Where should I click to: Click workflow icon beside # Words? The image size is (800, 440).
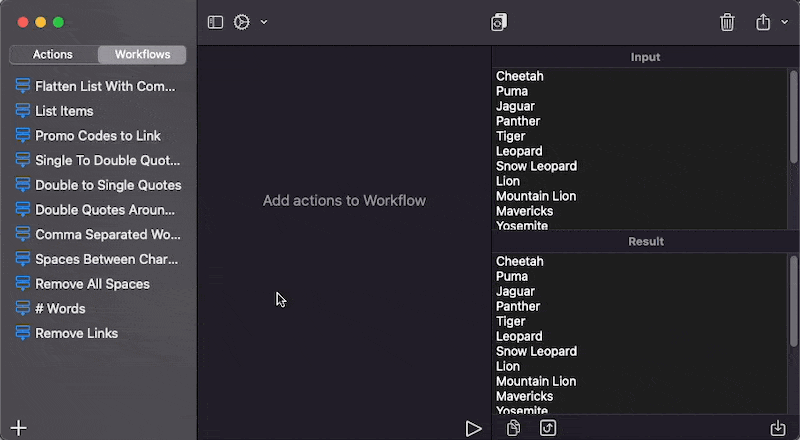pos(23,308)
